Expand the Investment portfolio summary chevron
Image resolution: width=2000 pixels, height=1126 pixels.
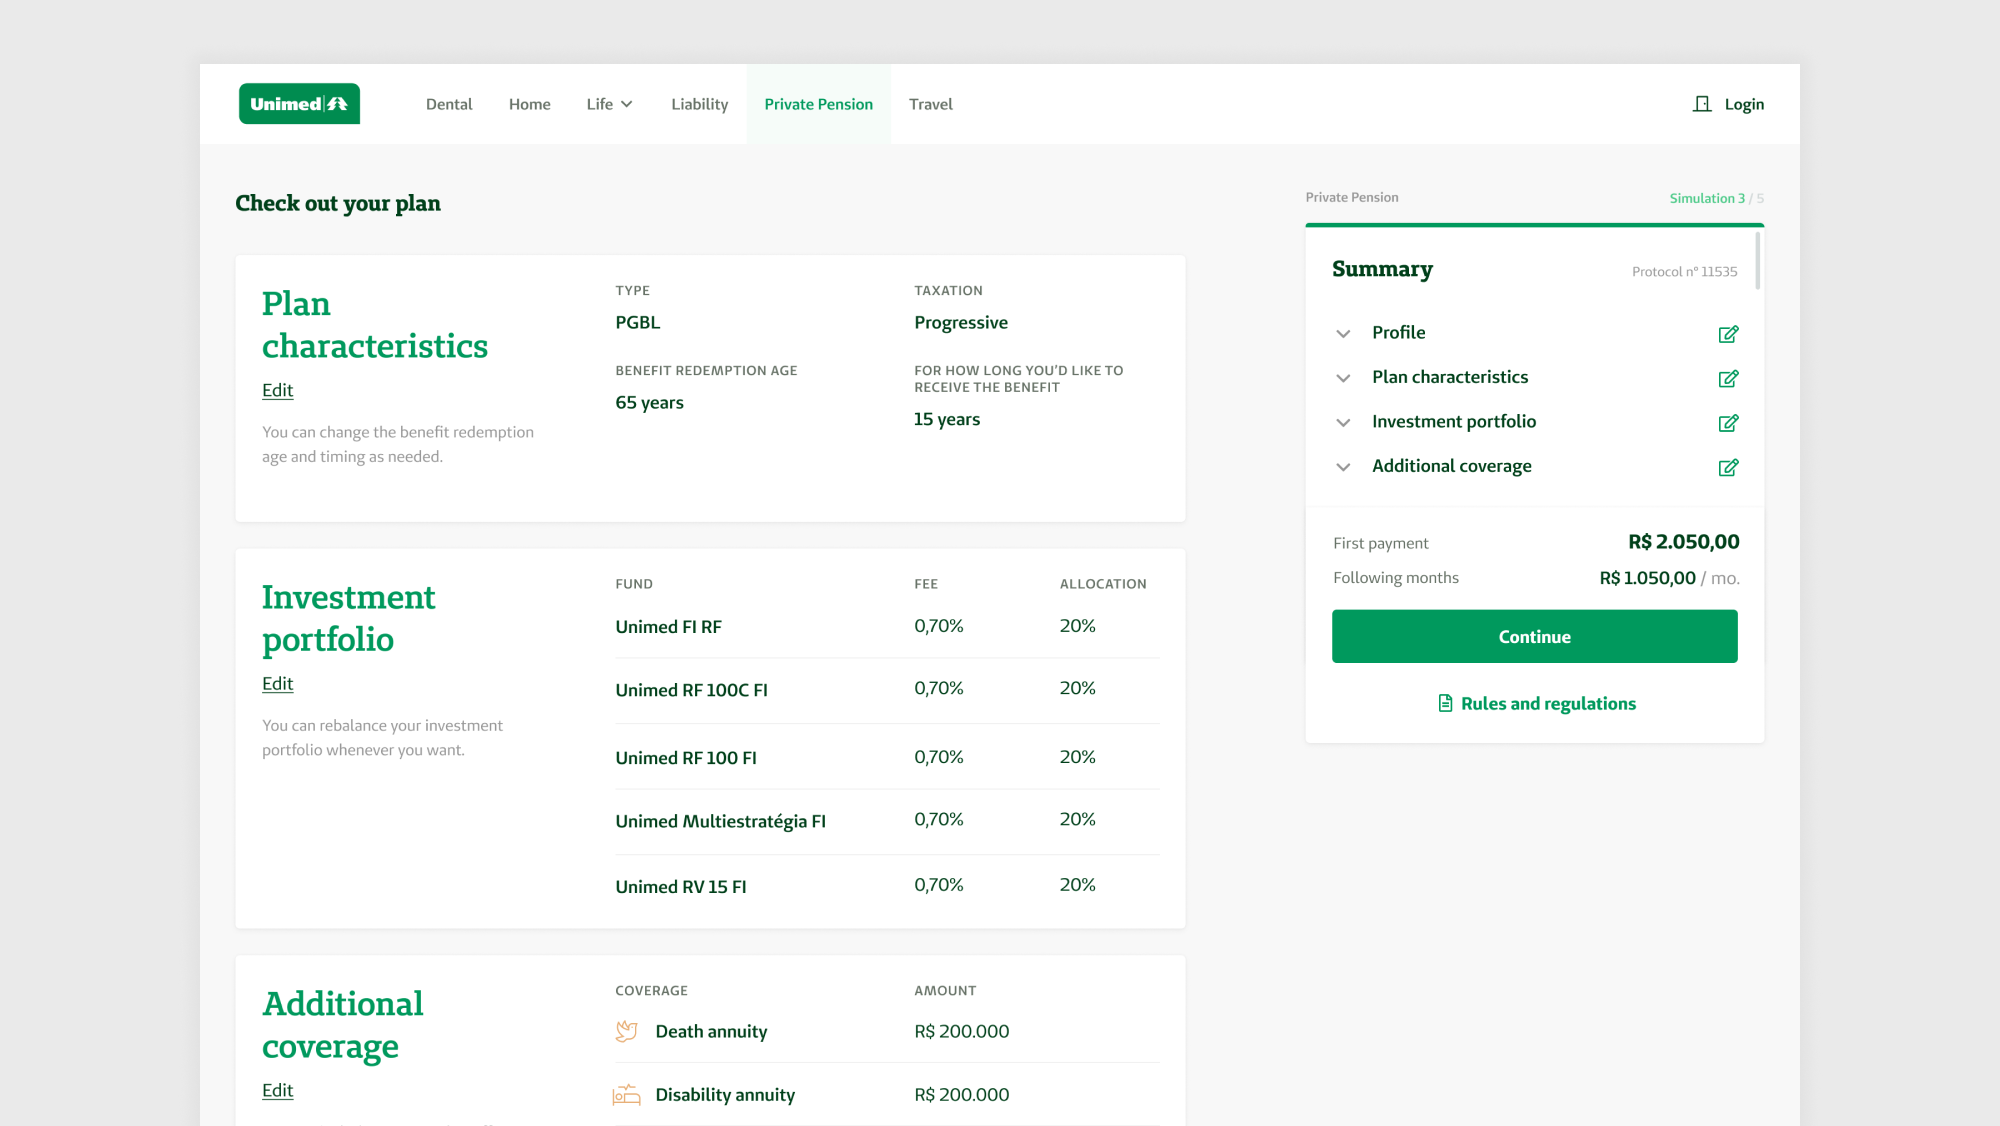point(1343,422)
